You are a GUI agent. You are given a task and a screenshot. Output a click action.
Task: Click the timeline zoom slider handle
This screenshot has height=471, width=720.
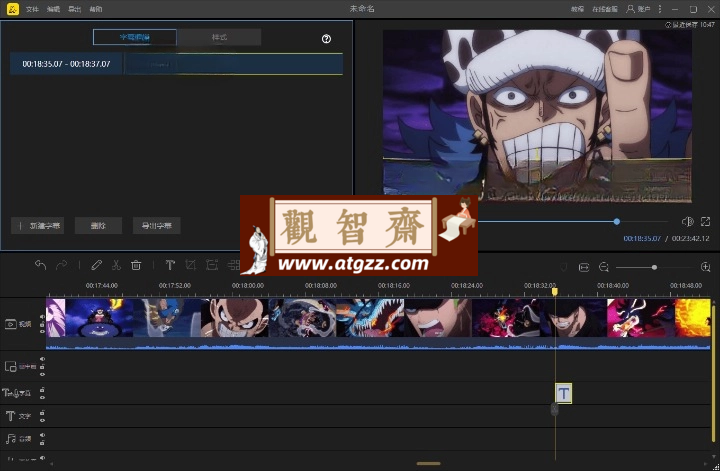pyautogui.click(x=654, y=267)
